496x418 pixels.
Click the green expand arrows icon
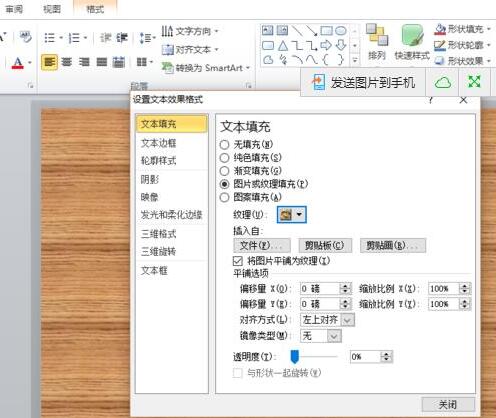[474, 81]
